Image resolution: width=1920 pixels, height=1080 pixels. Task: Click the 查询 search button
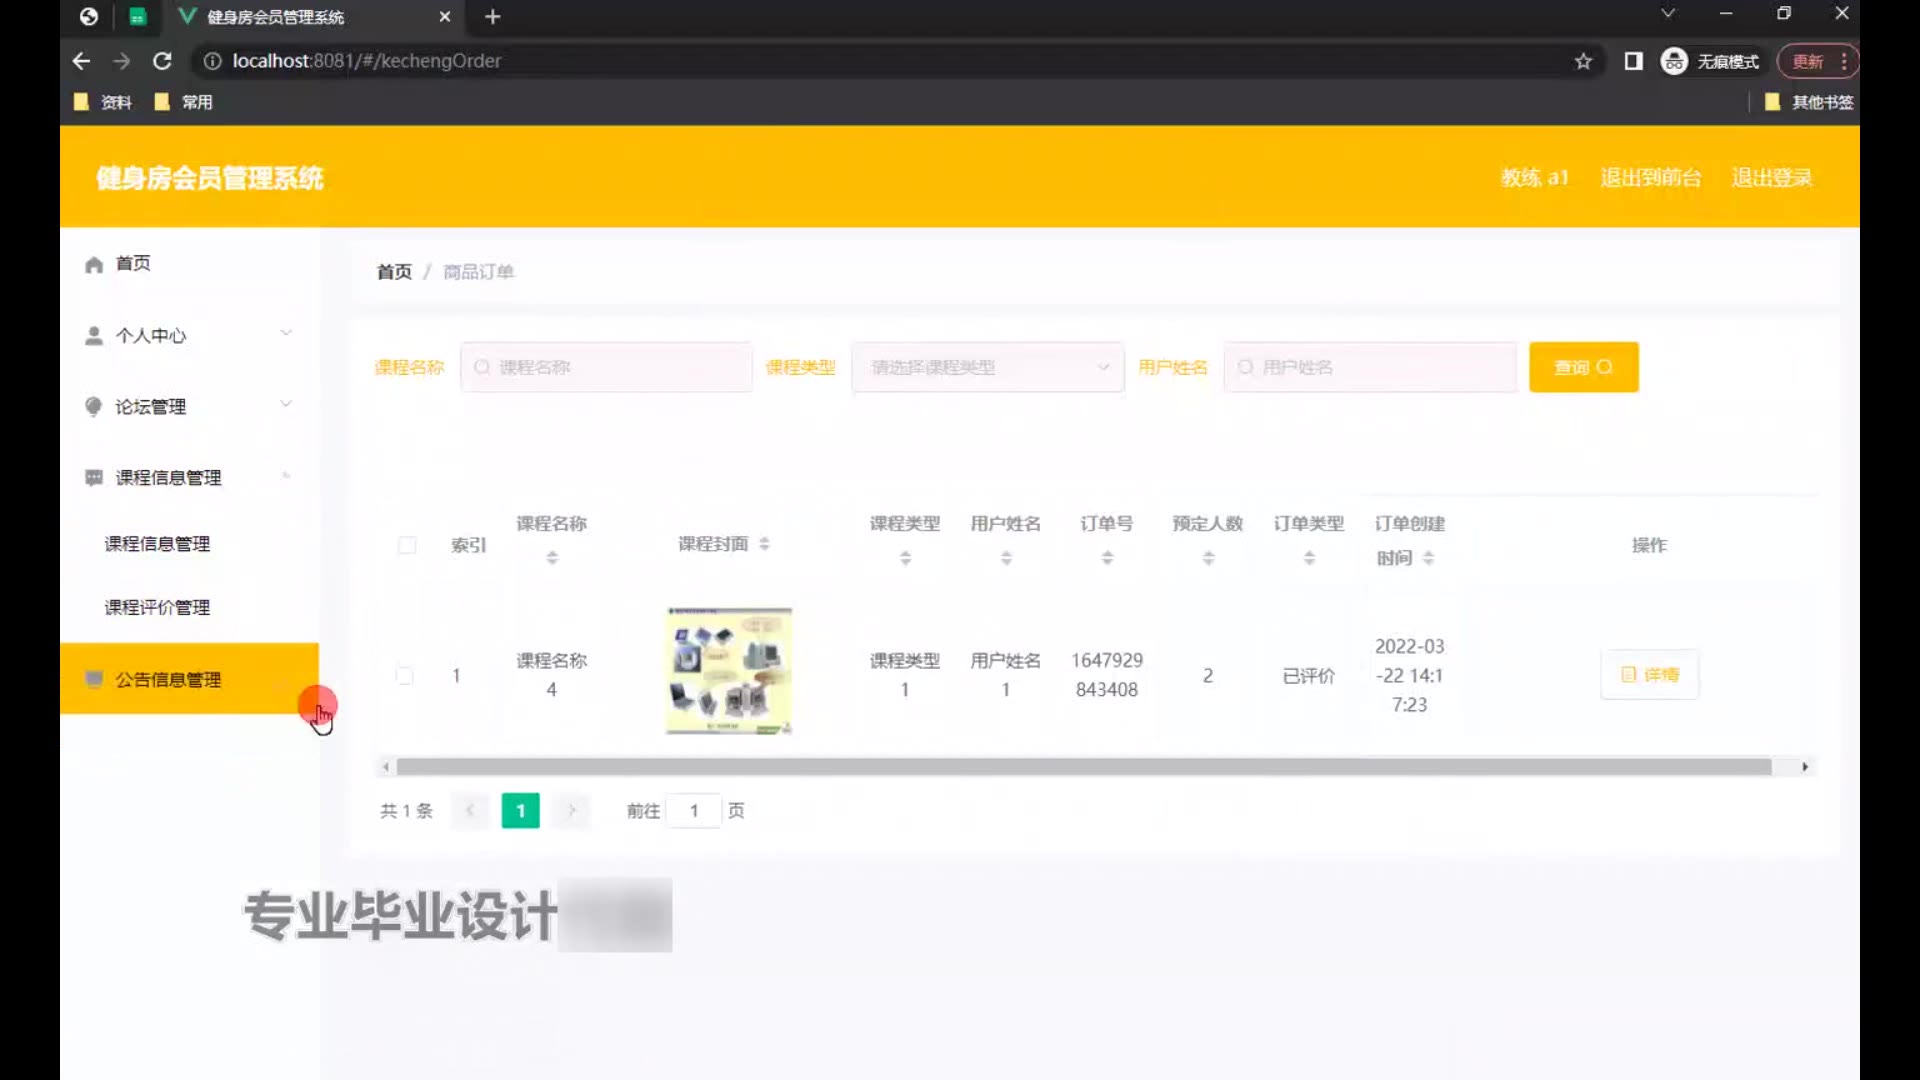pyautogui.click(x=1583, y=368)
